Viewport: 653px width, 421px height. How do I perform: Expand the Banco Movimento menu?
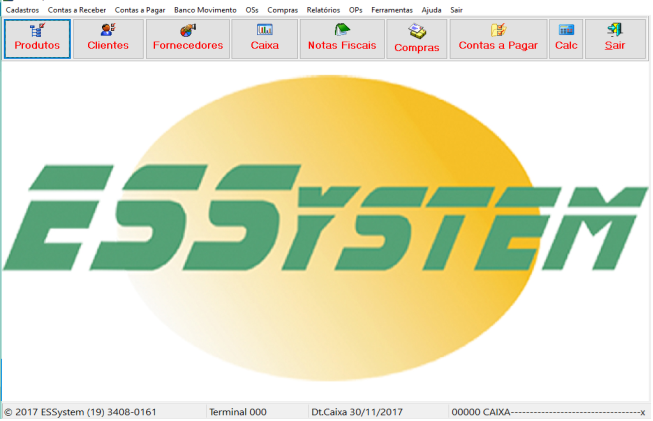click(205, 9)
